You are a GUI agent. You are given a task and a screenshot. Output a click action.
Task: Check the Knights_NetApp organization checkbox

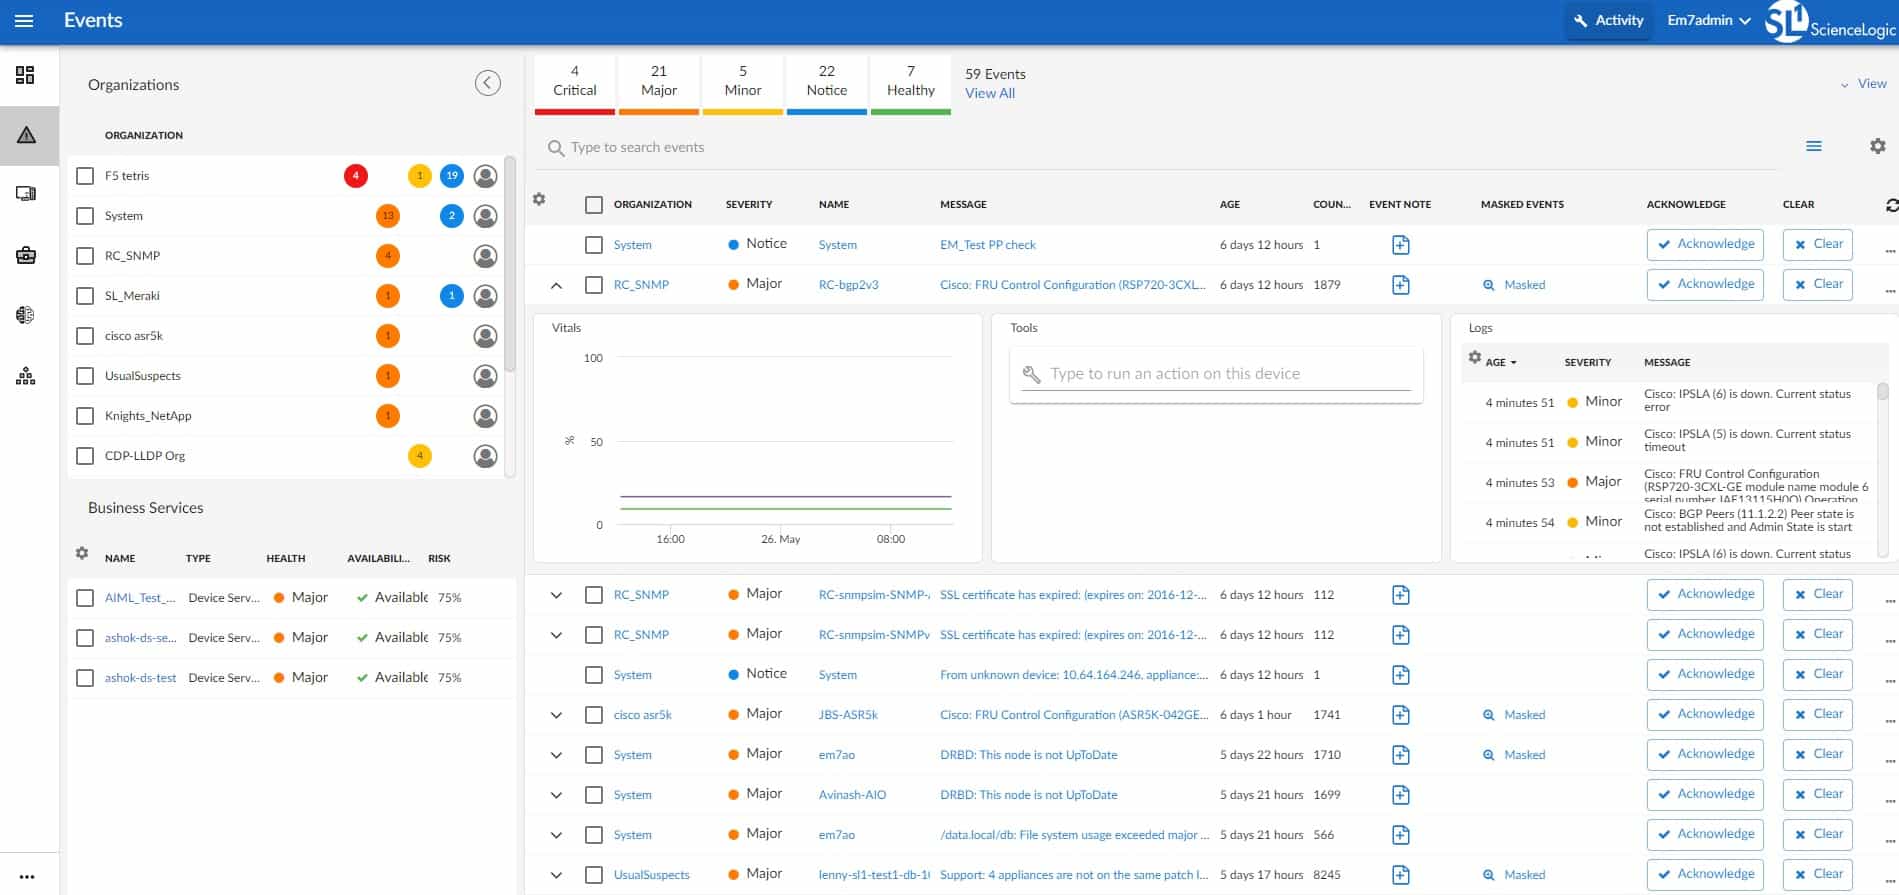click(85, 416)
